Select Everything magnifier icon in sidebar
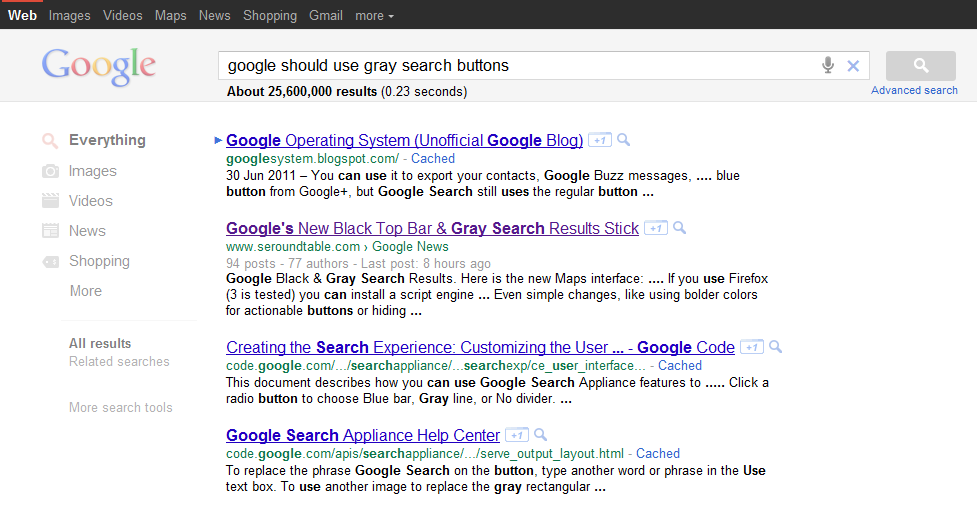 (x=50, y=140)
